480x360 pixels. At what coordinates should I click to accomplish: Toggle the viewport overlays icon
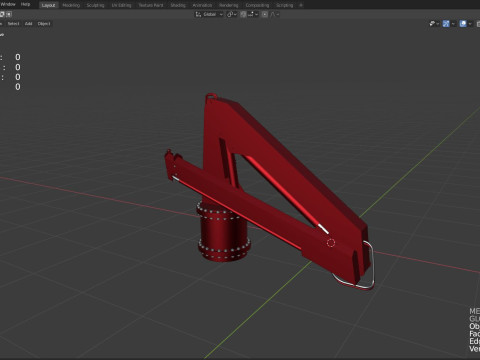click(463, 24)
